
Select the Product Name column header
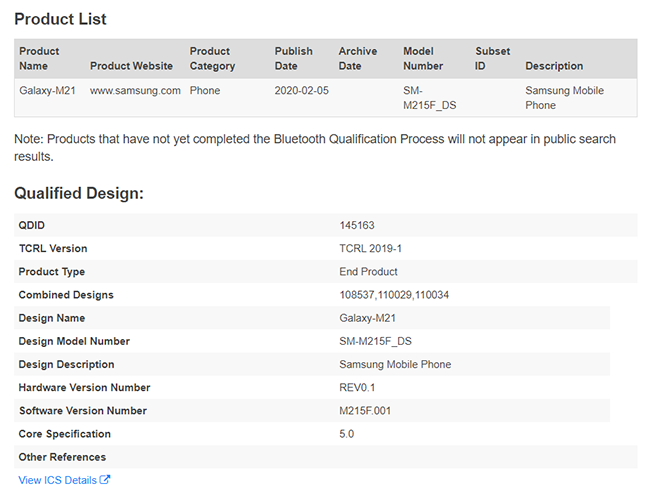pyautogui.click(x=39, y=58)
